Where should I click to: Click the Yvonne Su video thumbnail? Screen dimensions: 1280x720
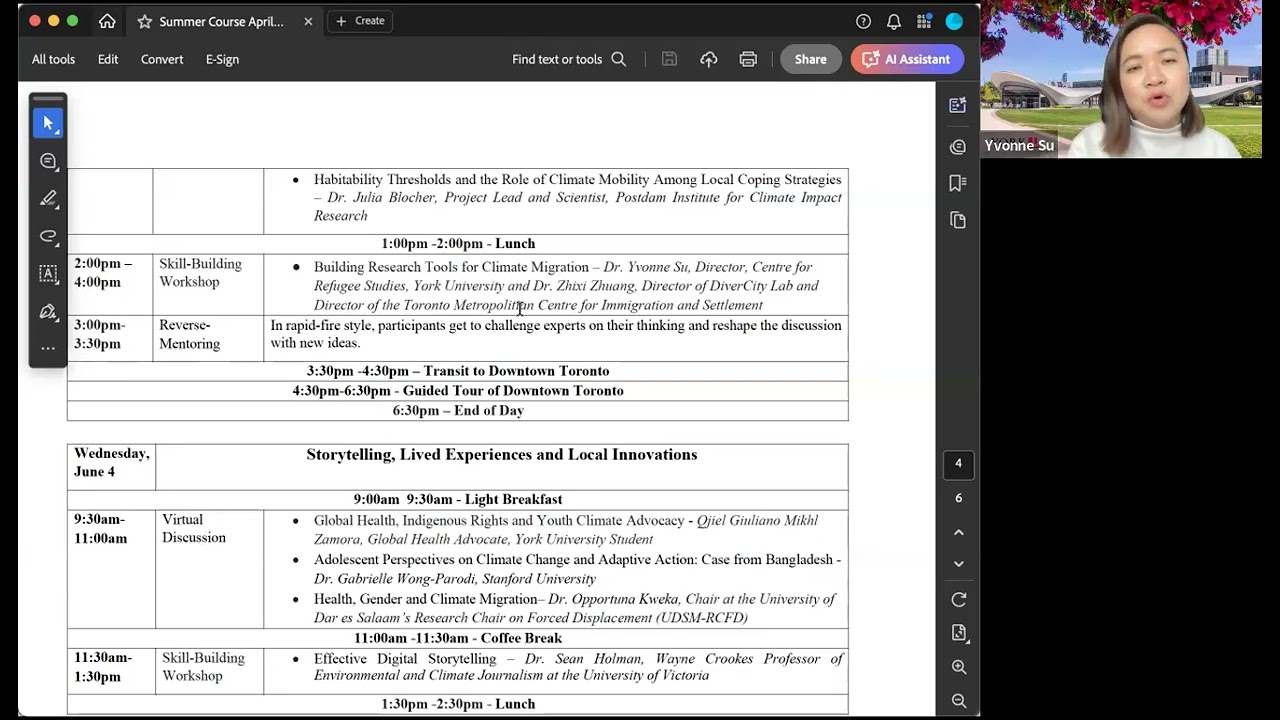pos(1121,79)
